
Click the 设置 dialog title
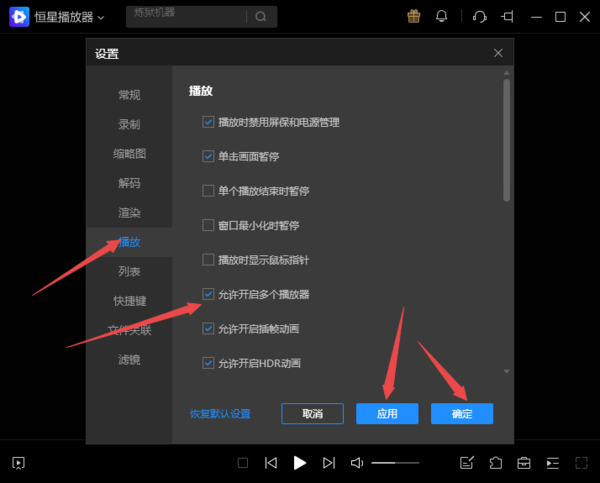click(107, 54)
